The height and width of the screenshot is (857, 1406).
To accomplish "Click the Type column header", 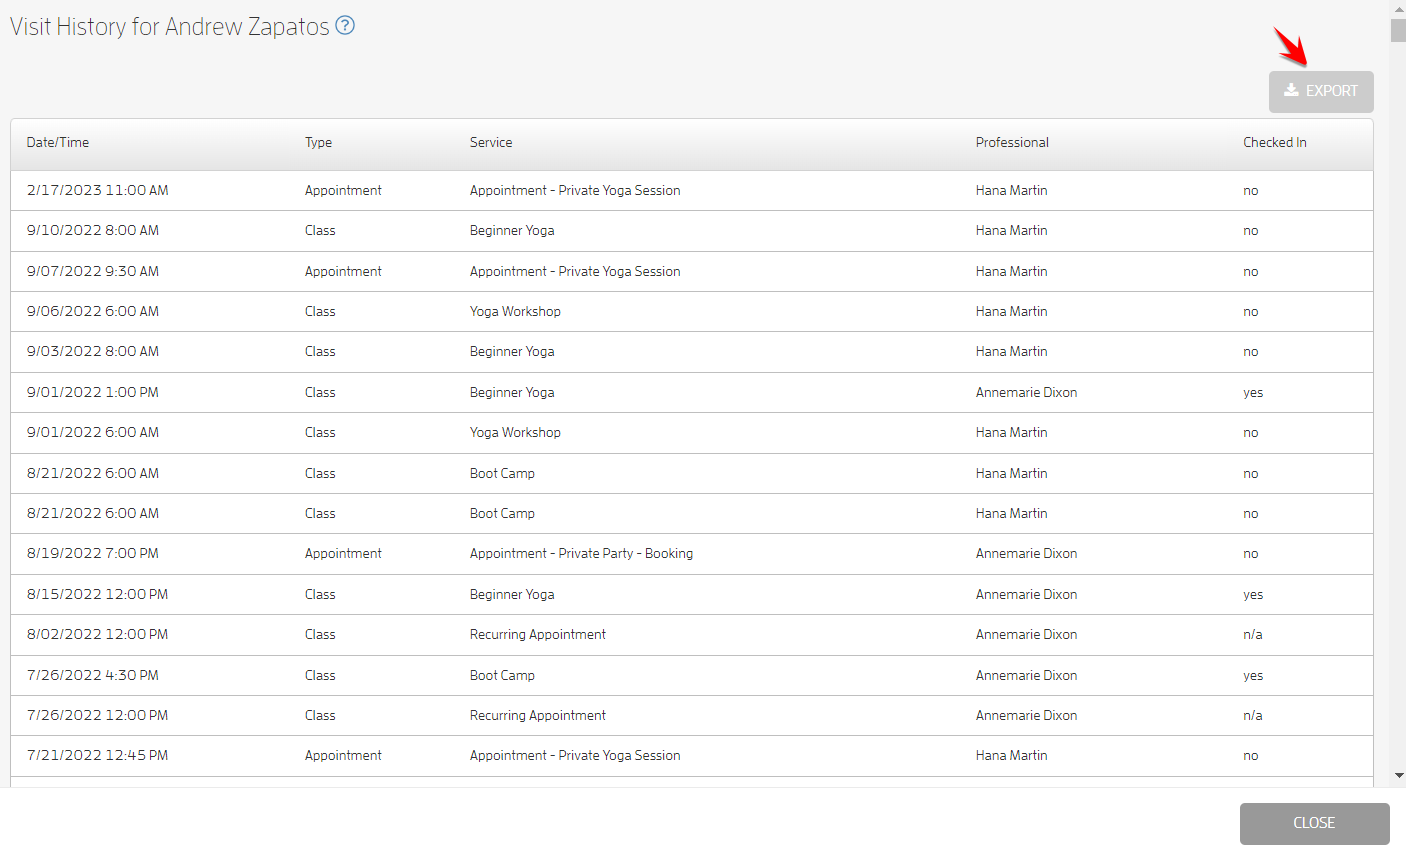I will (318, 143).
